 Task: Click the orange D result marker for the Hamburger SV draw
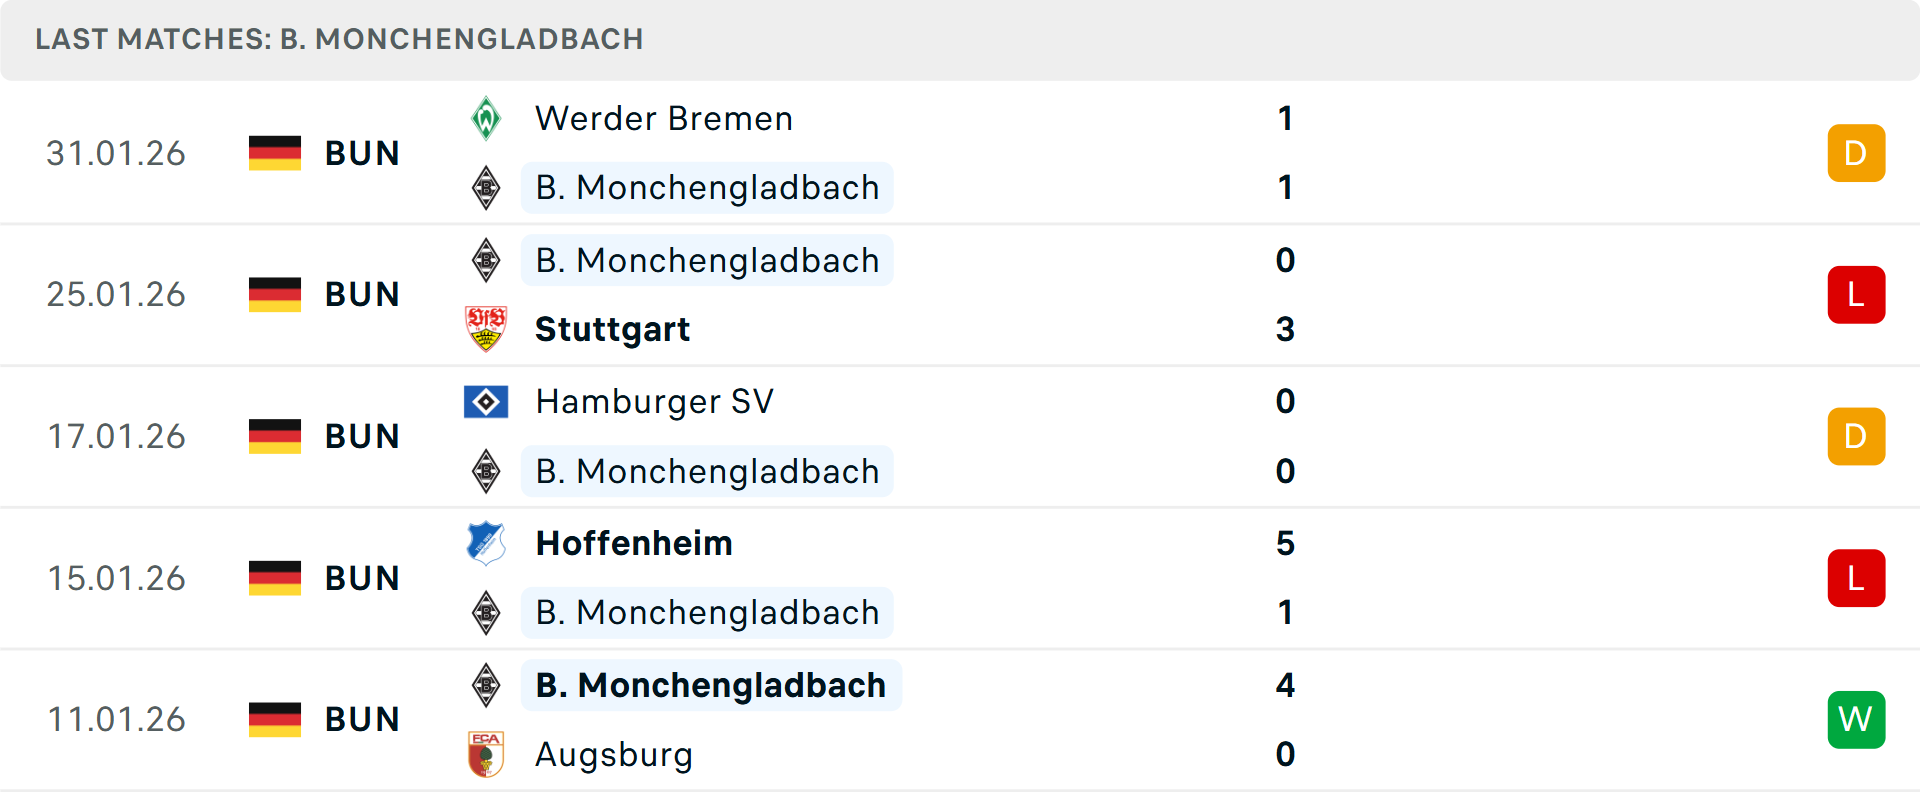pyautogui.click(x=1856, y=436)
